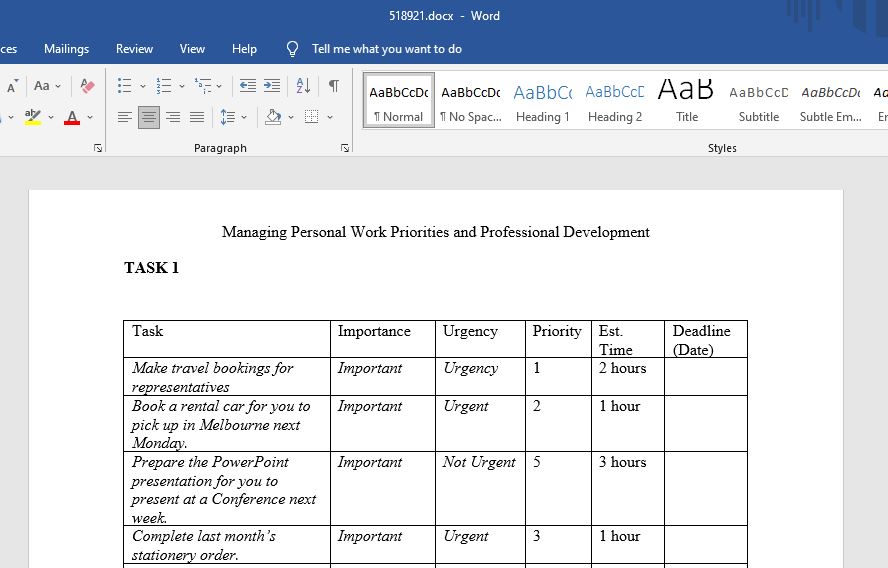Apply the Normal style

click(399, 100)
